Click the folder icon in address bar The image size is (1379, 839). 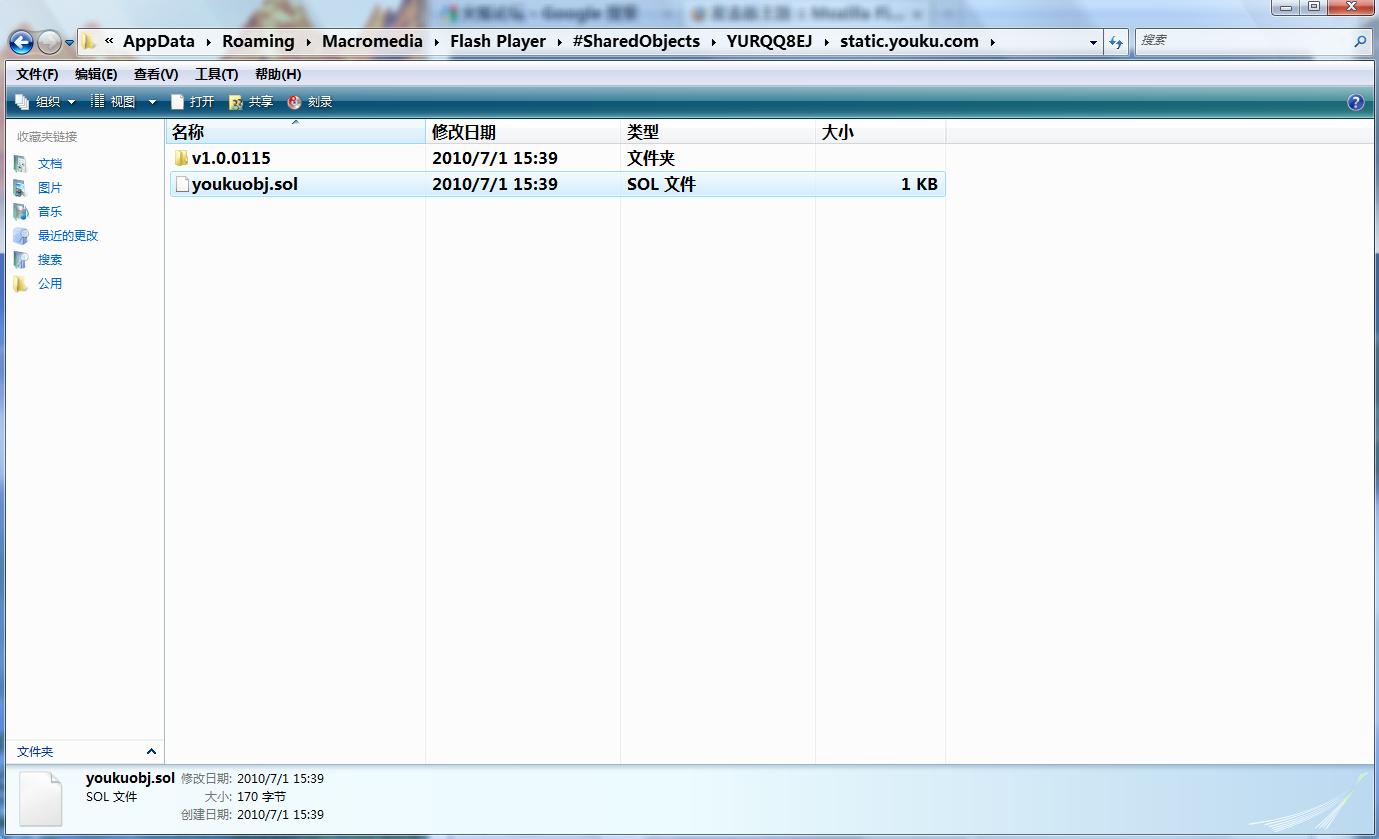point(89,41)
